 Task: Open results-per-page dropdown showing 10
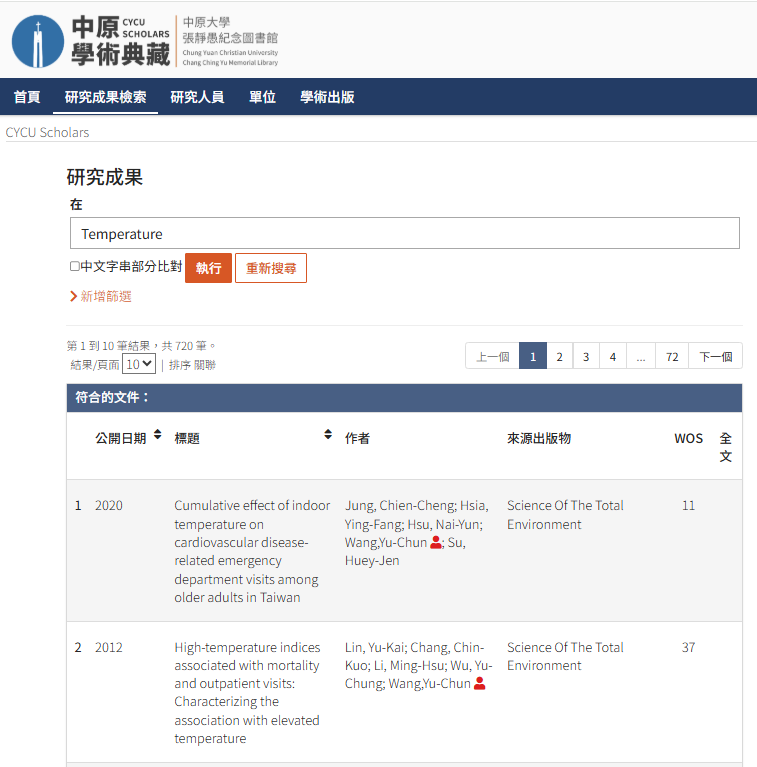point(139,364)
